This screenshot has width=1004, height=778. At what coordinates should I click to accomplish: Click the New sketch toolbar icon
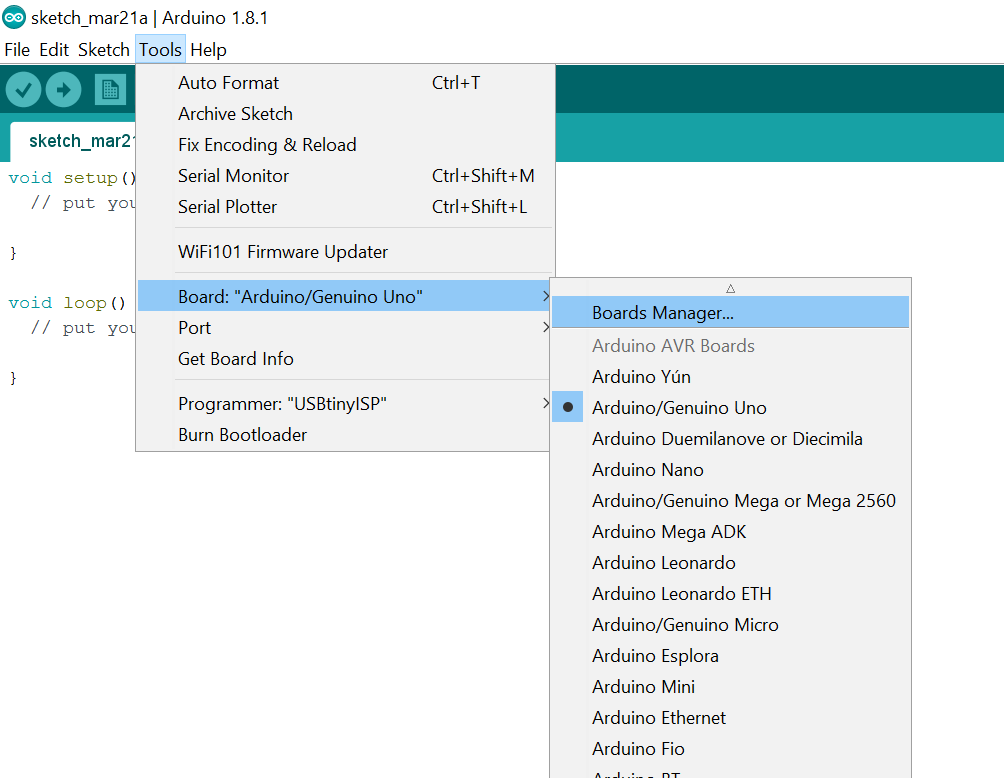pos(110,90)
